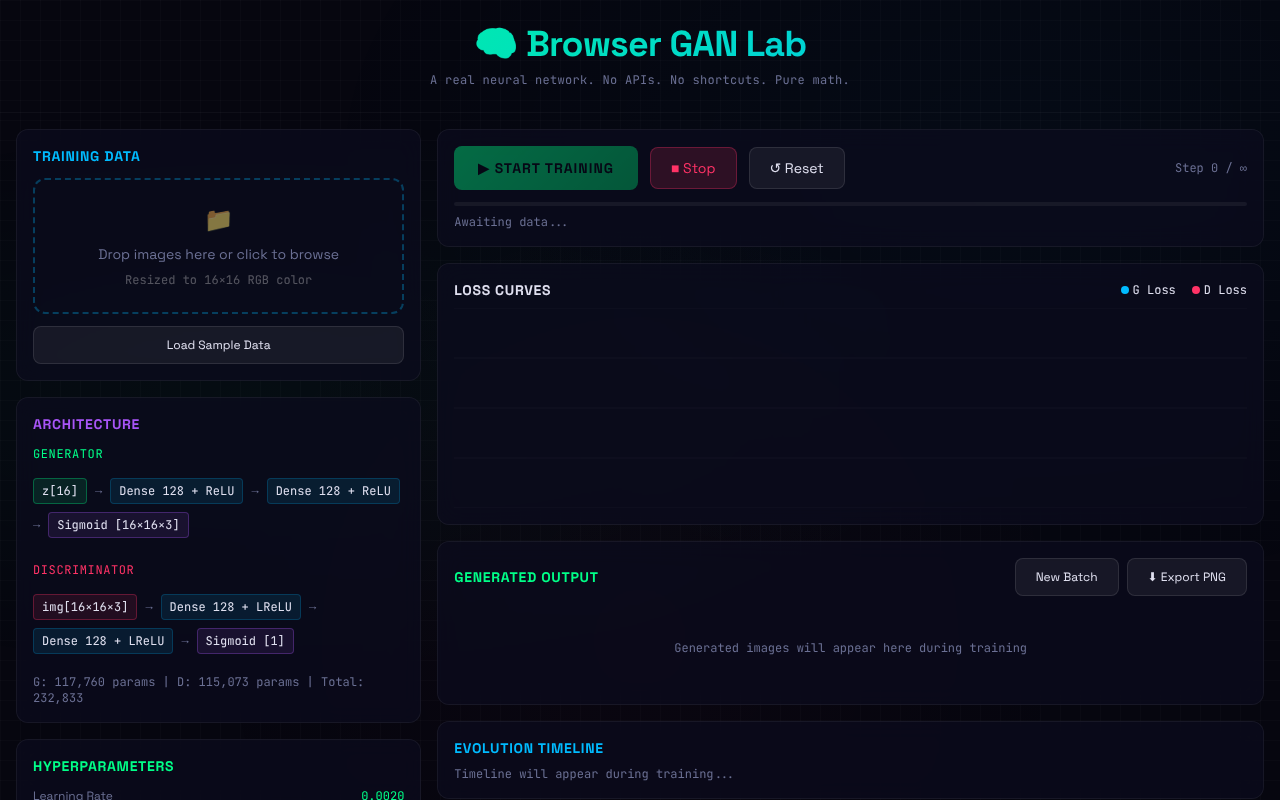Generate a New Batch of images
1280x800 pixels.
click(1066, 577)
